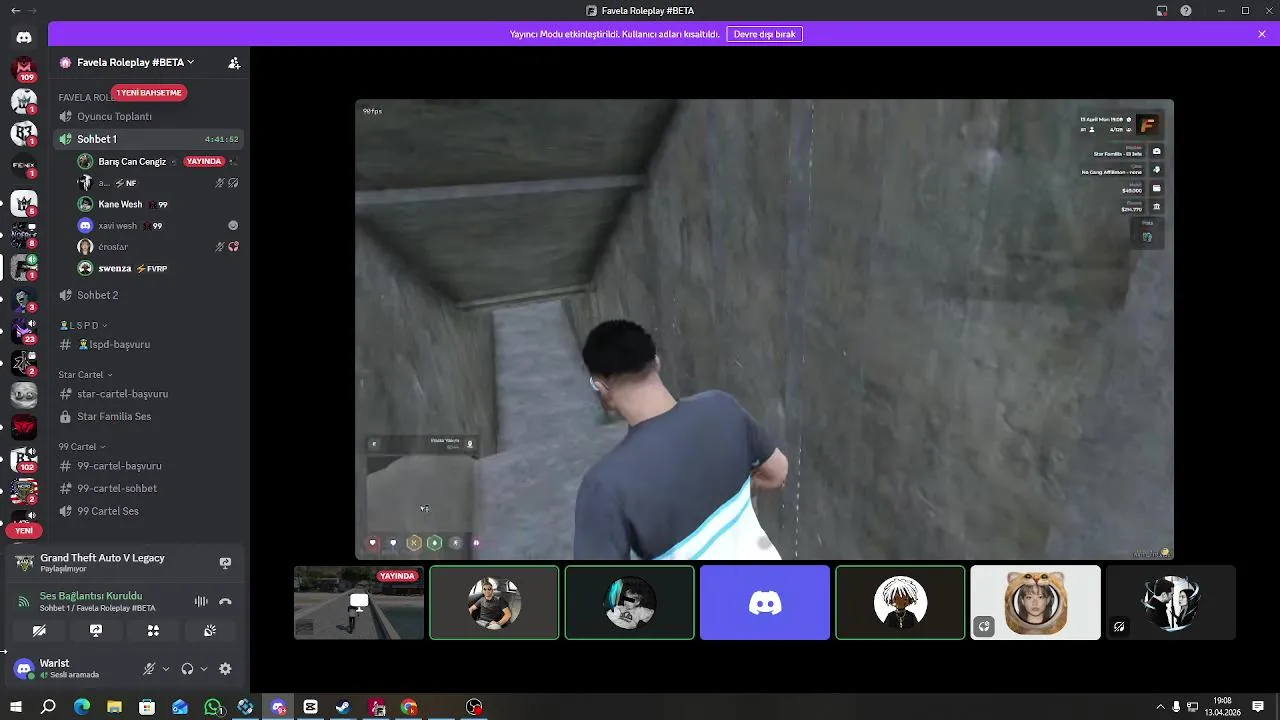The image size is (1280, 720).
Task: Open the FENIX server icon
Action: pos(24,165)
